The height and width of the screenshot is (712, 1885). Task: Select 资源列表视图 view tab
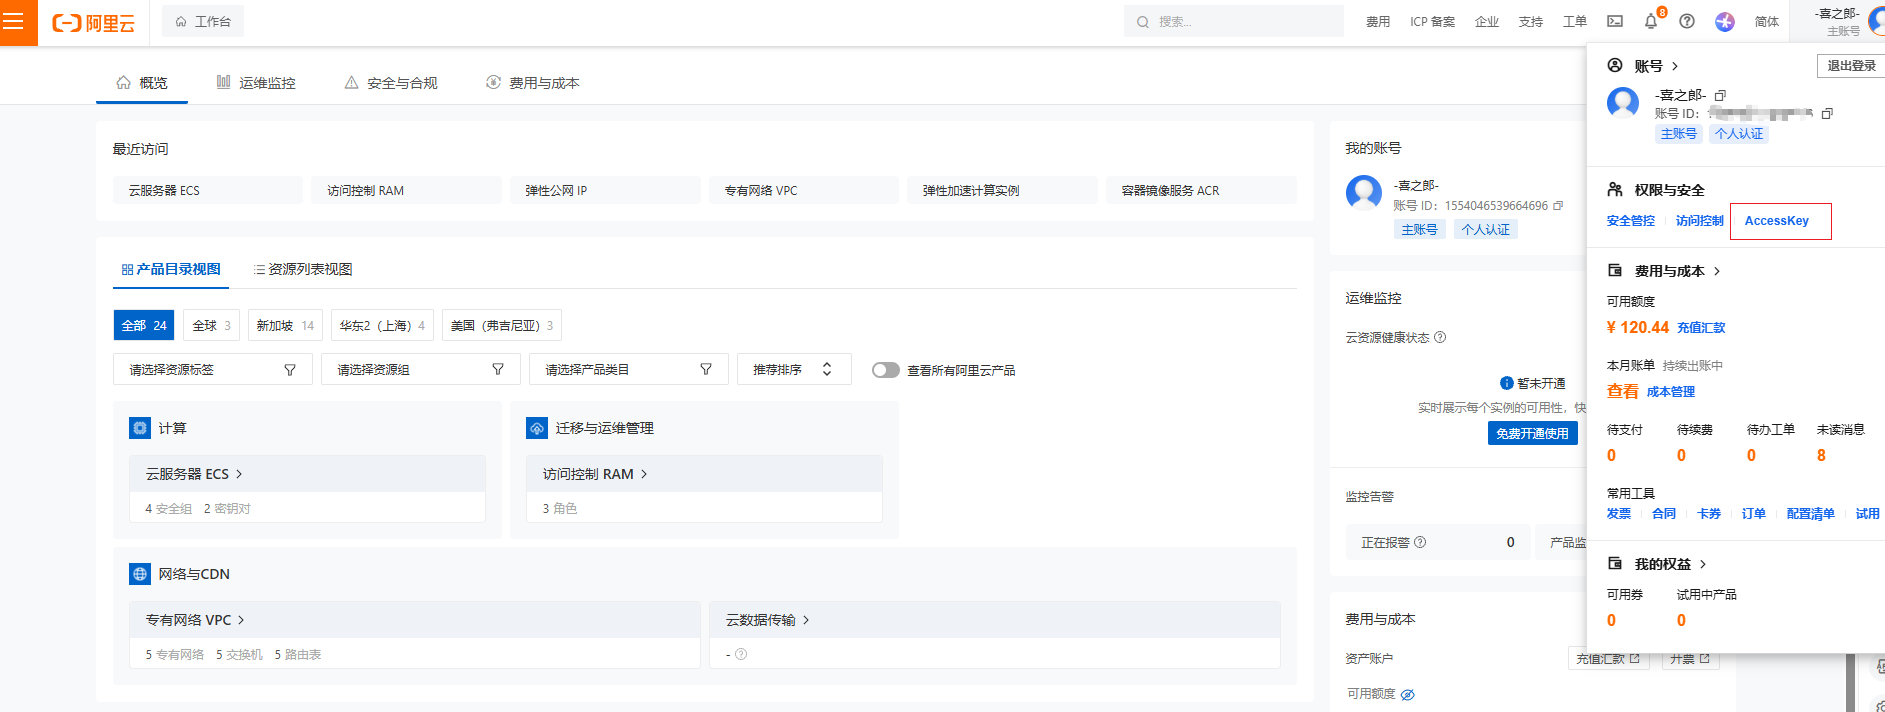[303, 269]
